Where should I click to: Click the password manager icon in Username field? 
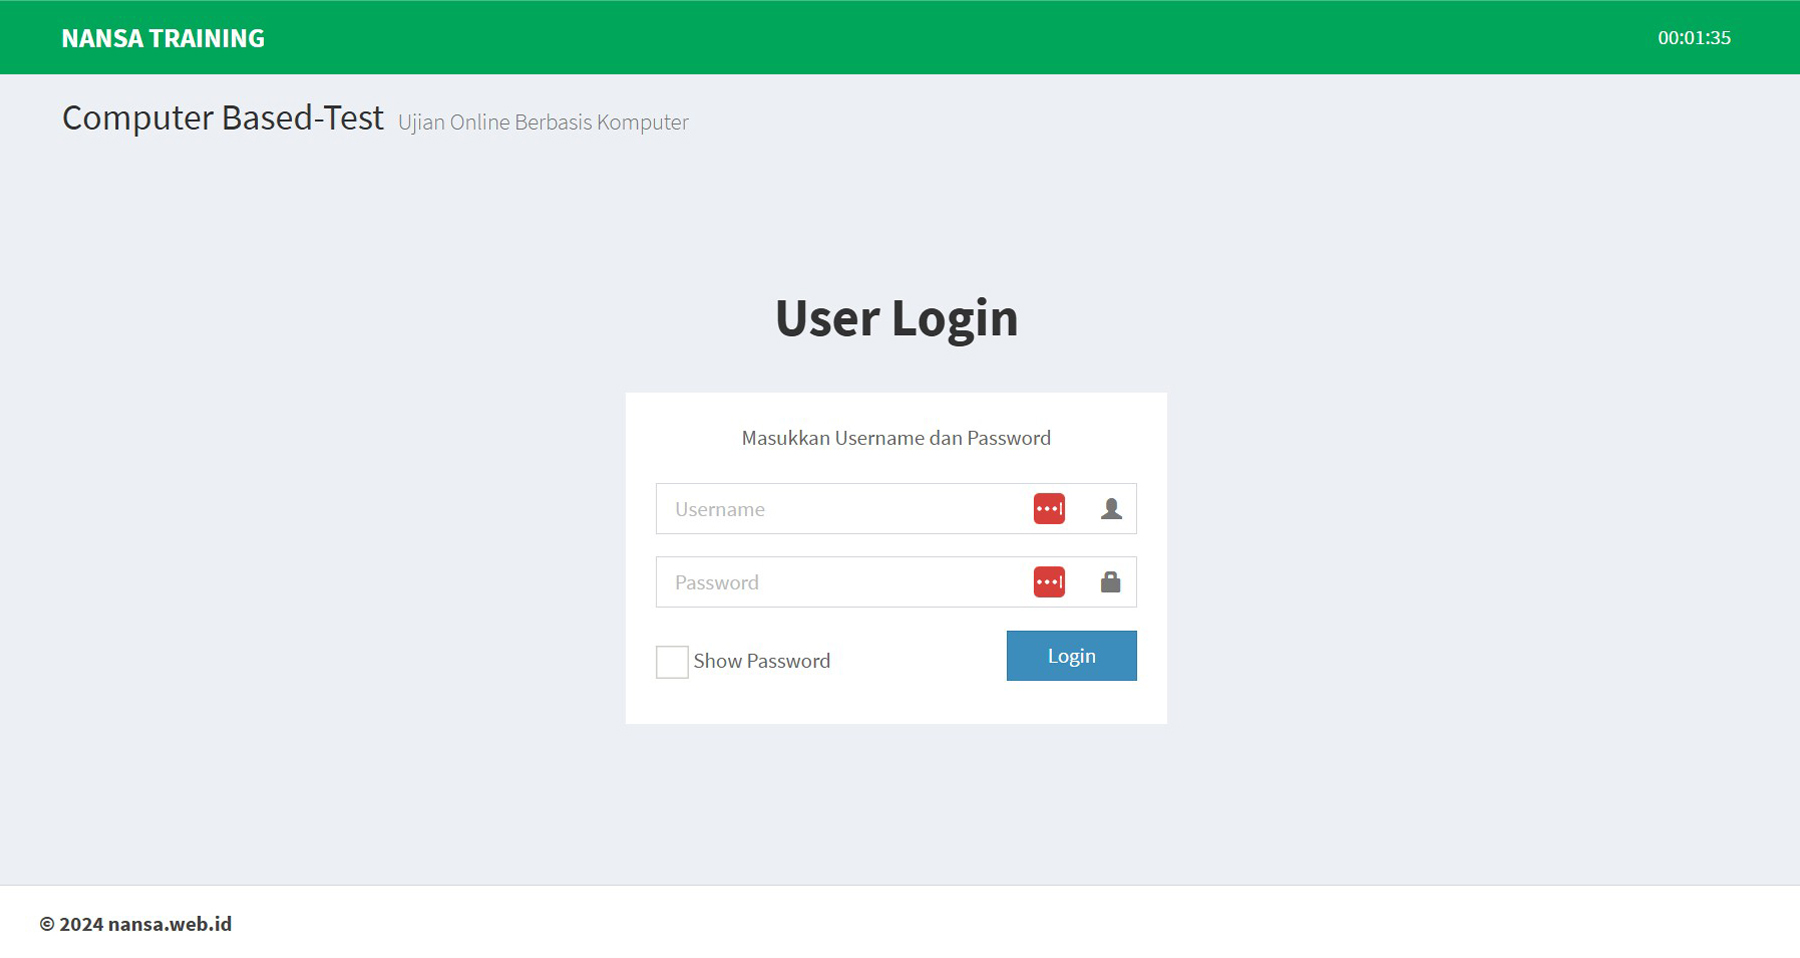tap(1048, 509)
